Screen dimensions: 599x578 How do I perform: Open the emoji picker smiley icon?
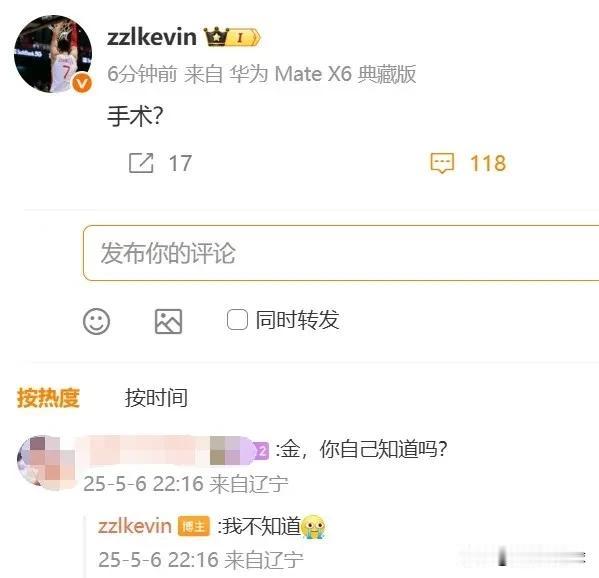[96, 321]
